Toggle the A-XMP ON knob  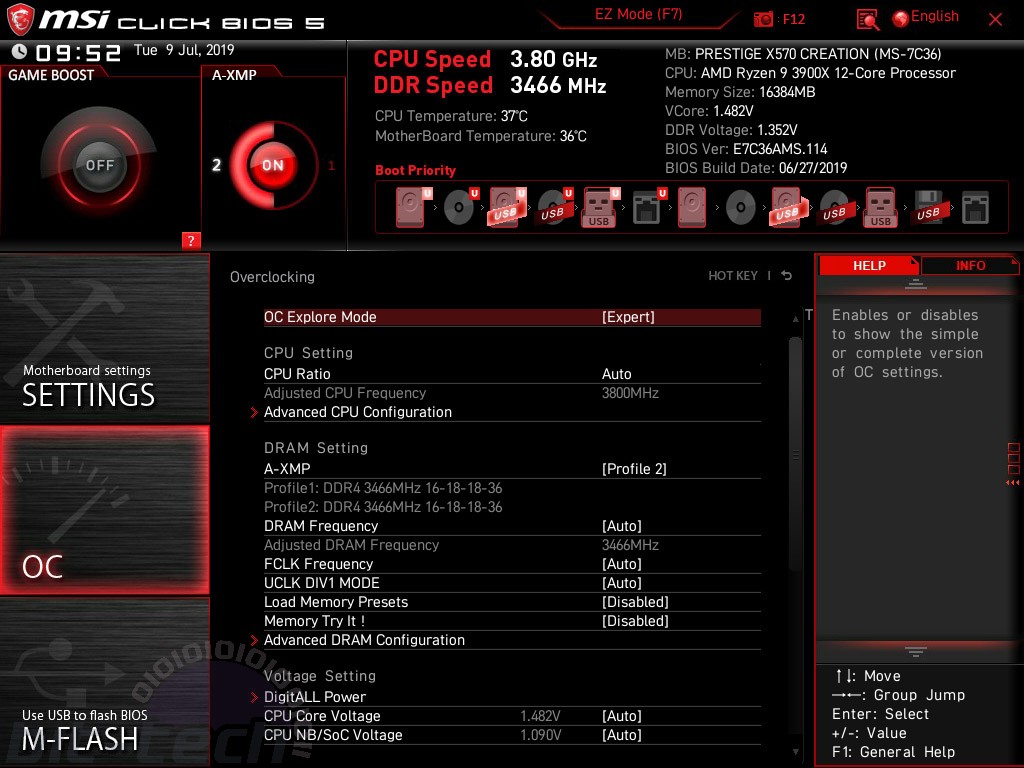pyautogui.click(x=273, y=165)
